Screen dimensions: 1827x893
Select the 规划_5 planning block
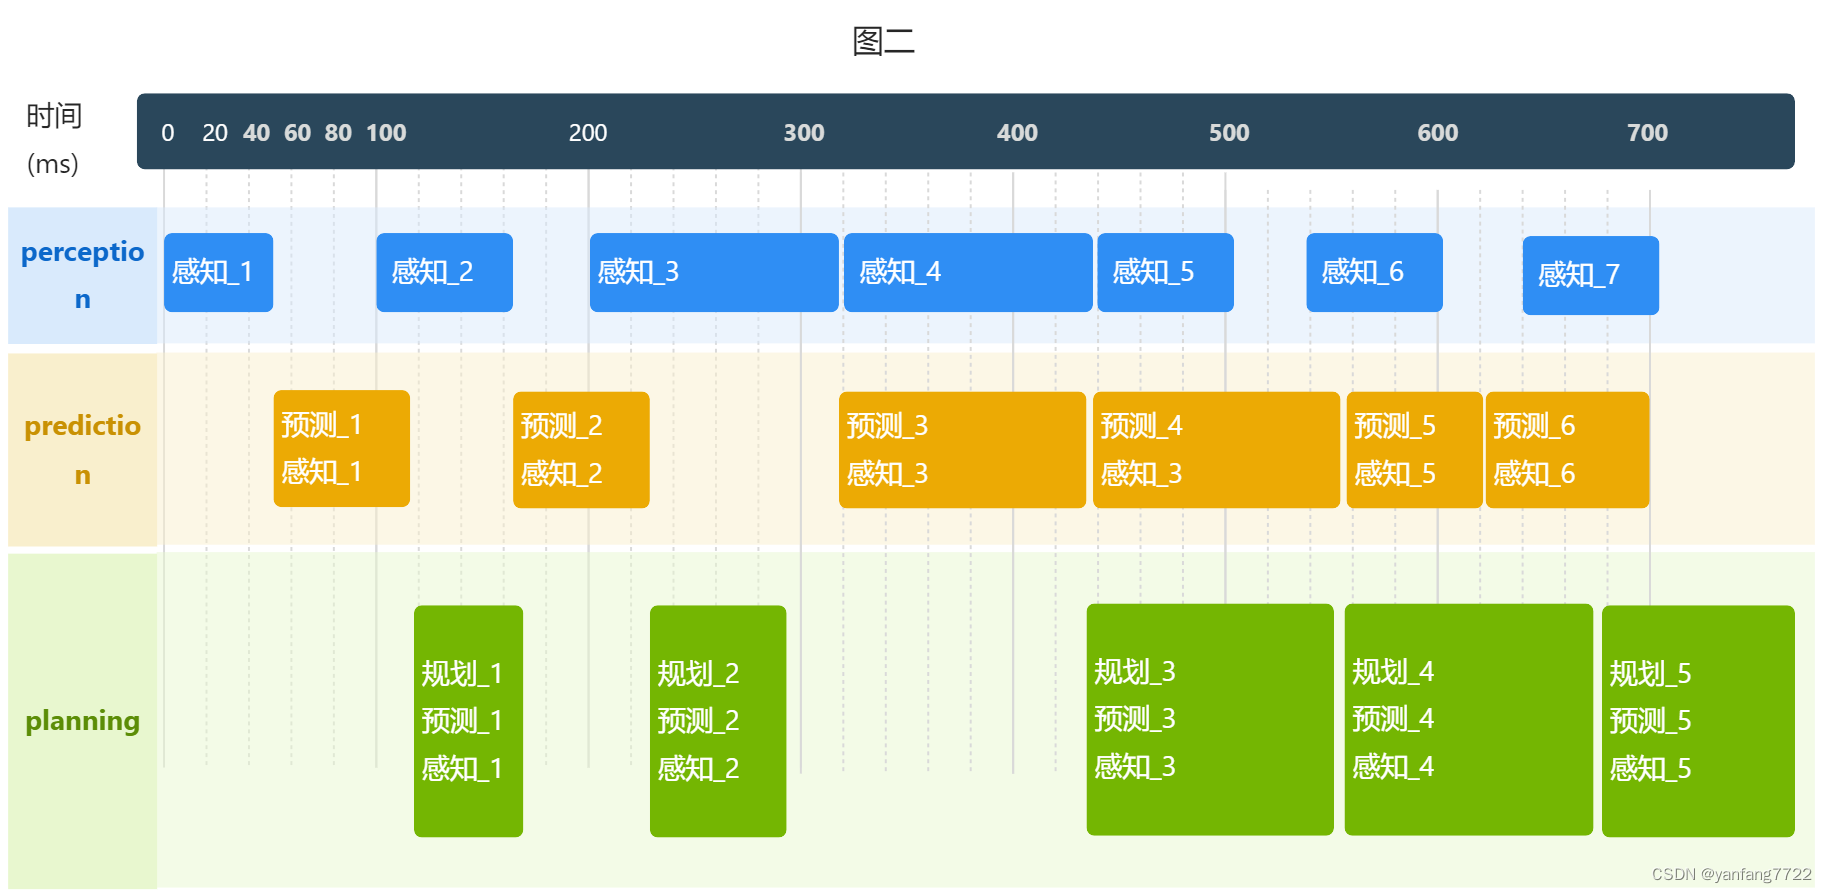click(x=1698, y=721)
